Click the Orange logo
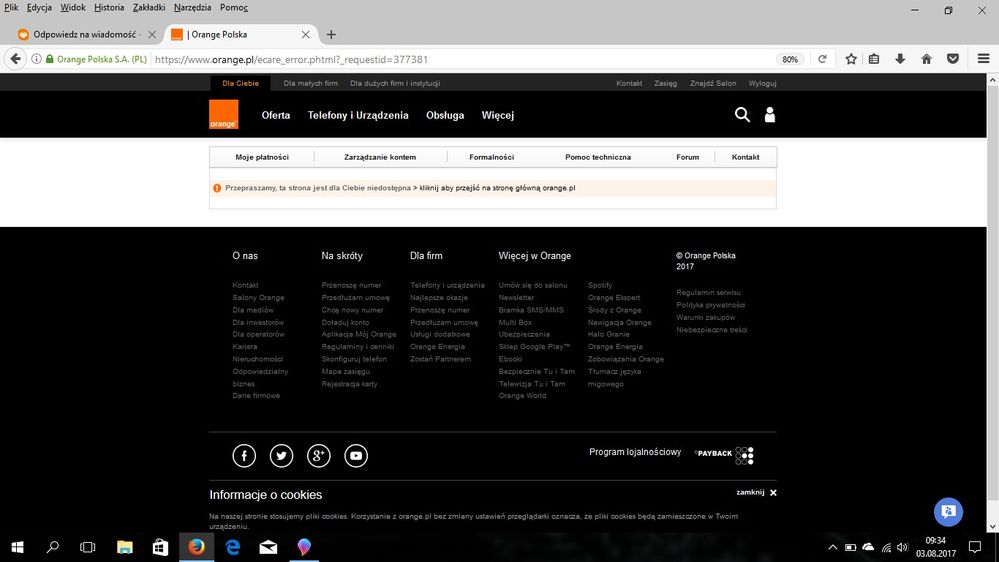 pos(223,115)
